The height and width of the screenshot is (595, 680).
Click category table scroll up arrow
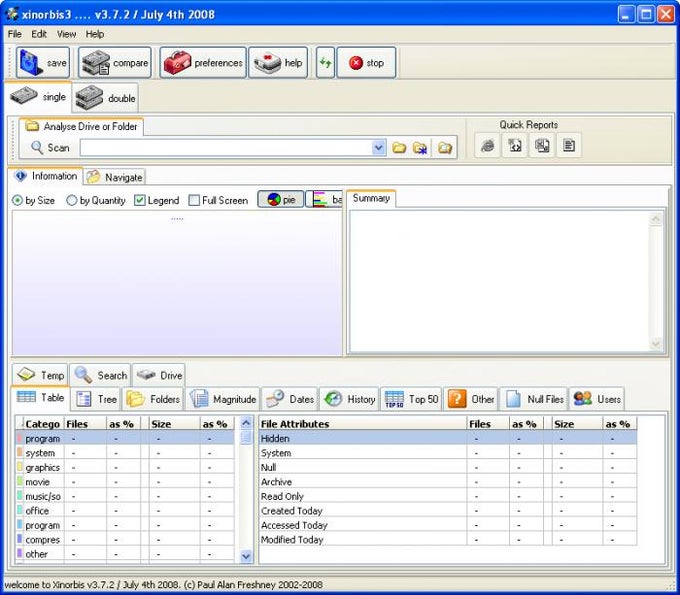click(246, 422)
